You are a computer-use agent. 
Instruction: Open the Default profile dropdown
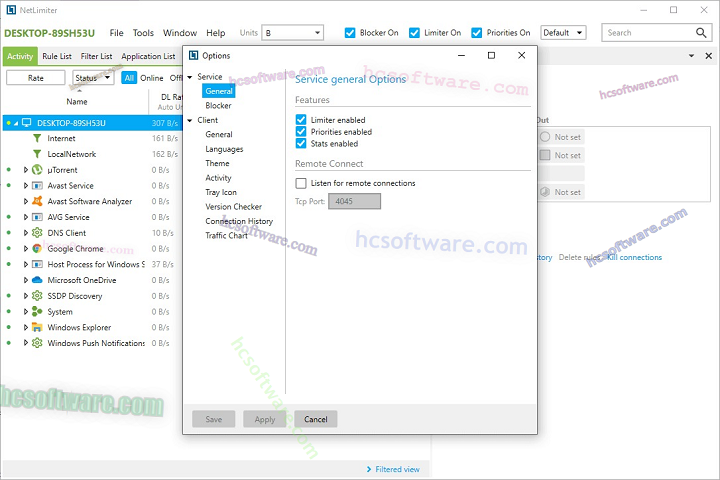pyautogui.click(x=563, y=33)
